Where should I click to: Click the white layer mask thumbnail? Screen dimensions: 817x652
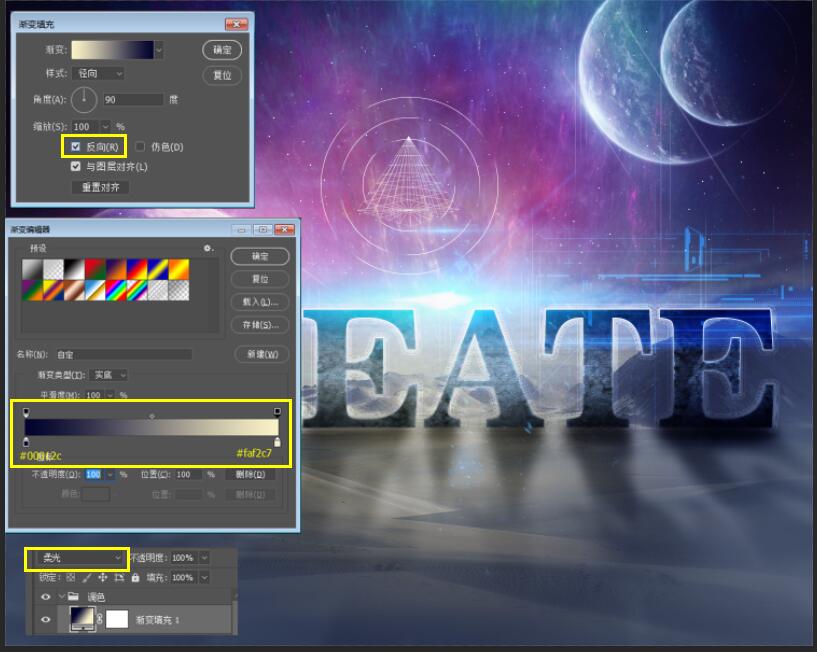(x=117, y=619)
